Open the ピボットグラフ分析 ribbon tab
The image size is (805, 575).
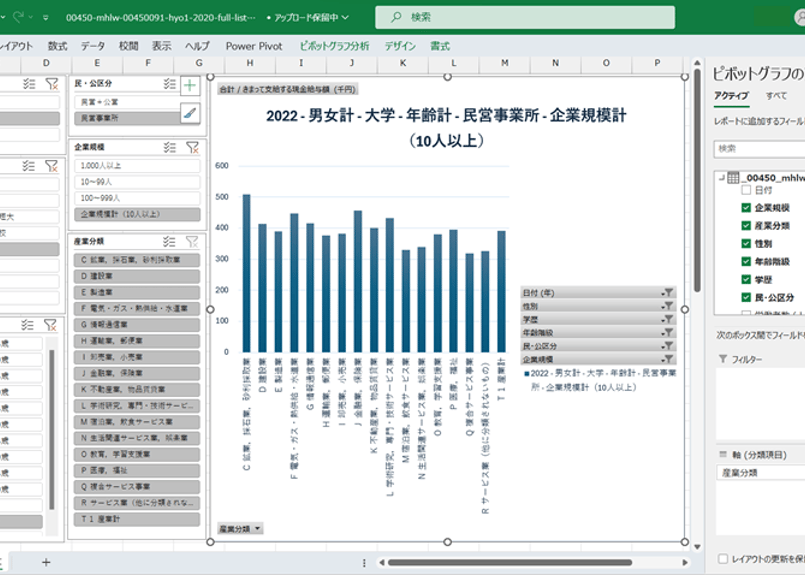click(x=334, y=46)
